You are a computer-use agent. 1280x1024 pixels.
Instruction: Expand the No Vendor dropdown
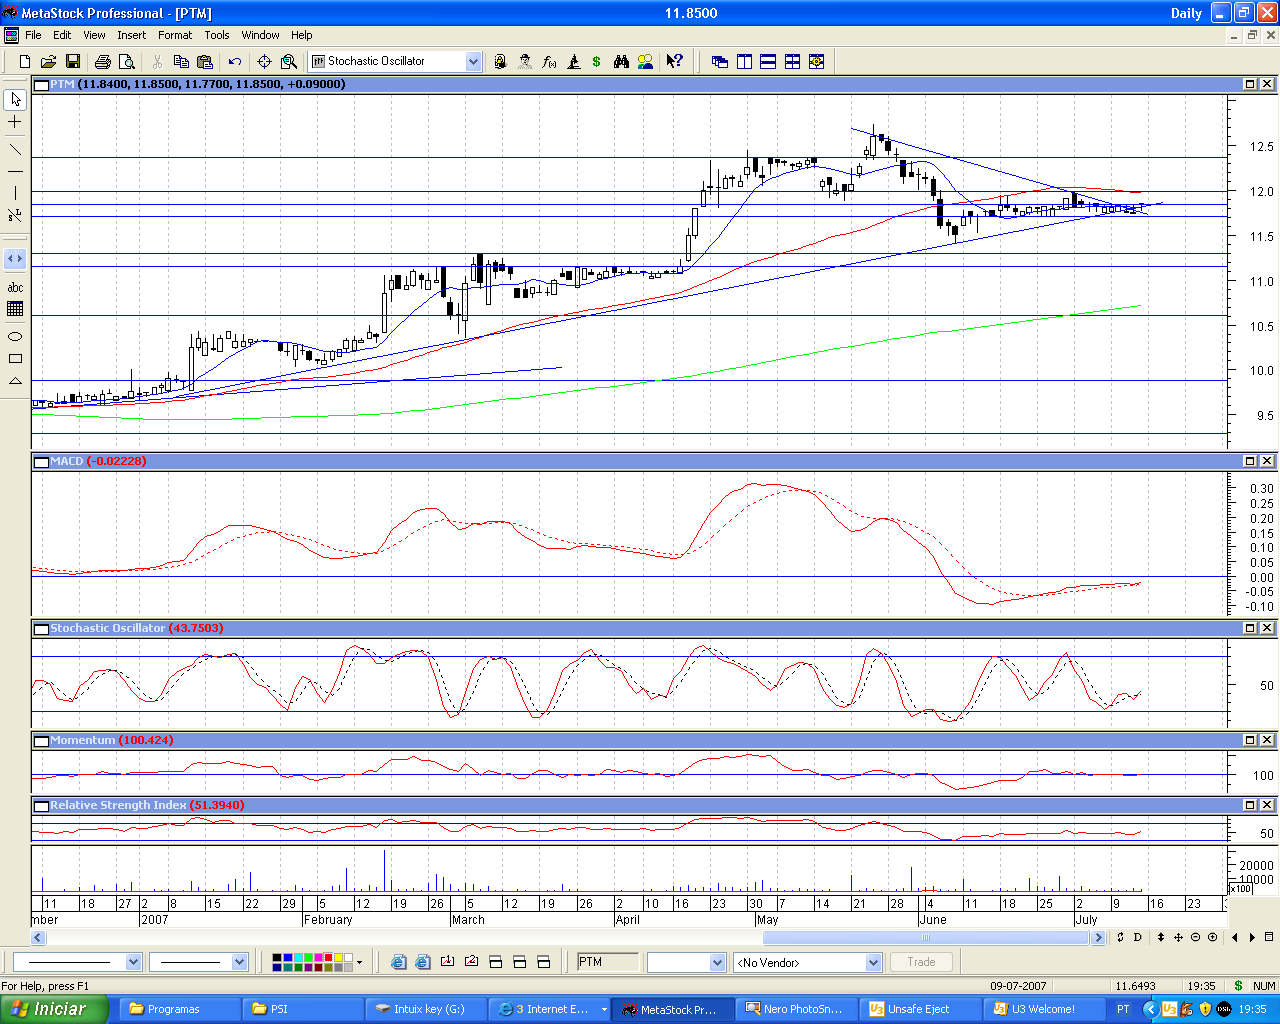[873, 962]
